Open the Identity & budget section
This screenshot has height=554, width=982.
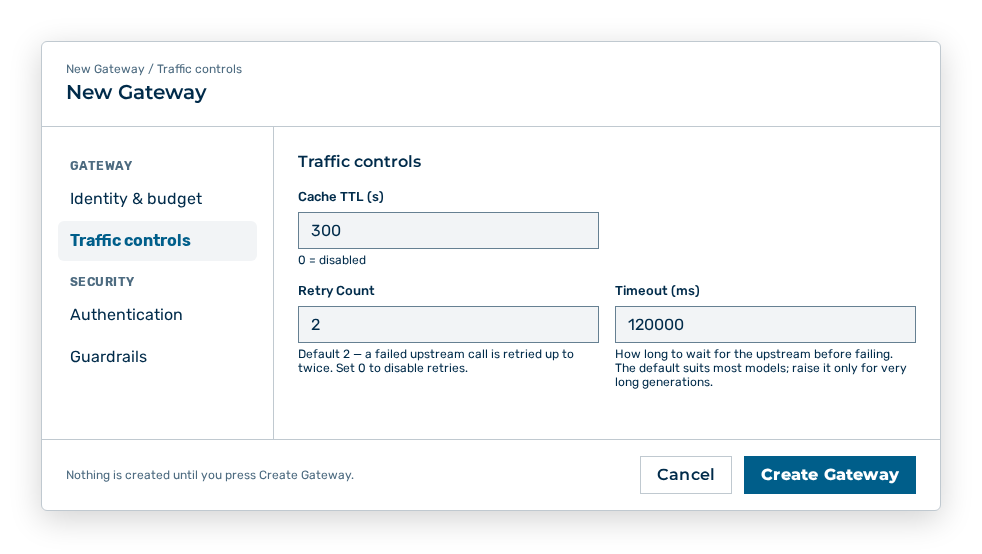[157, 199]
